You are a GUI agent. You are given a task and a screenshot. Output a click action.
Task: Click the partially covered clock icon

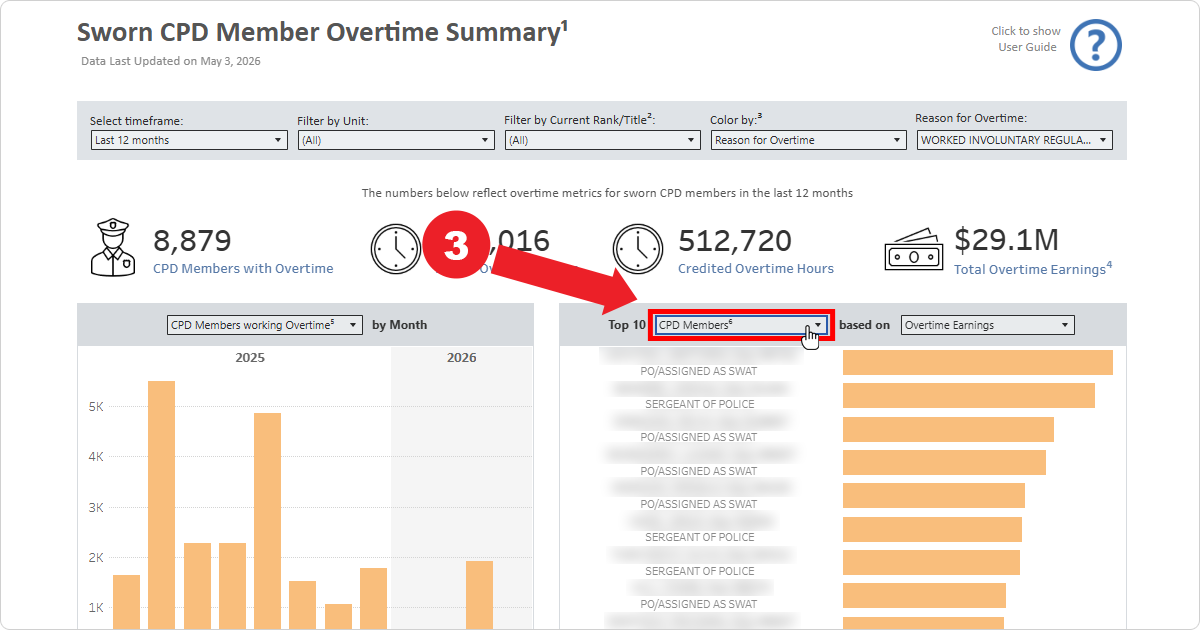397,249
